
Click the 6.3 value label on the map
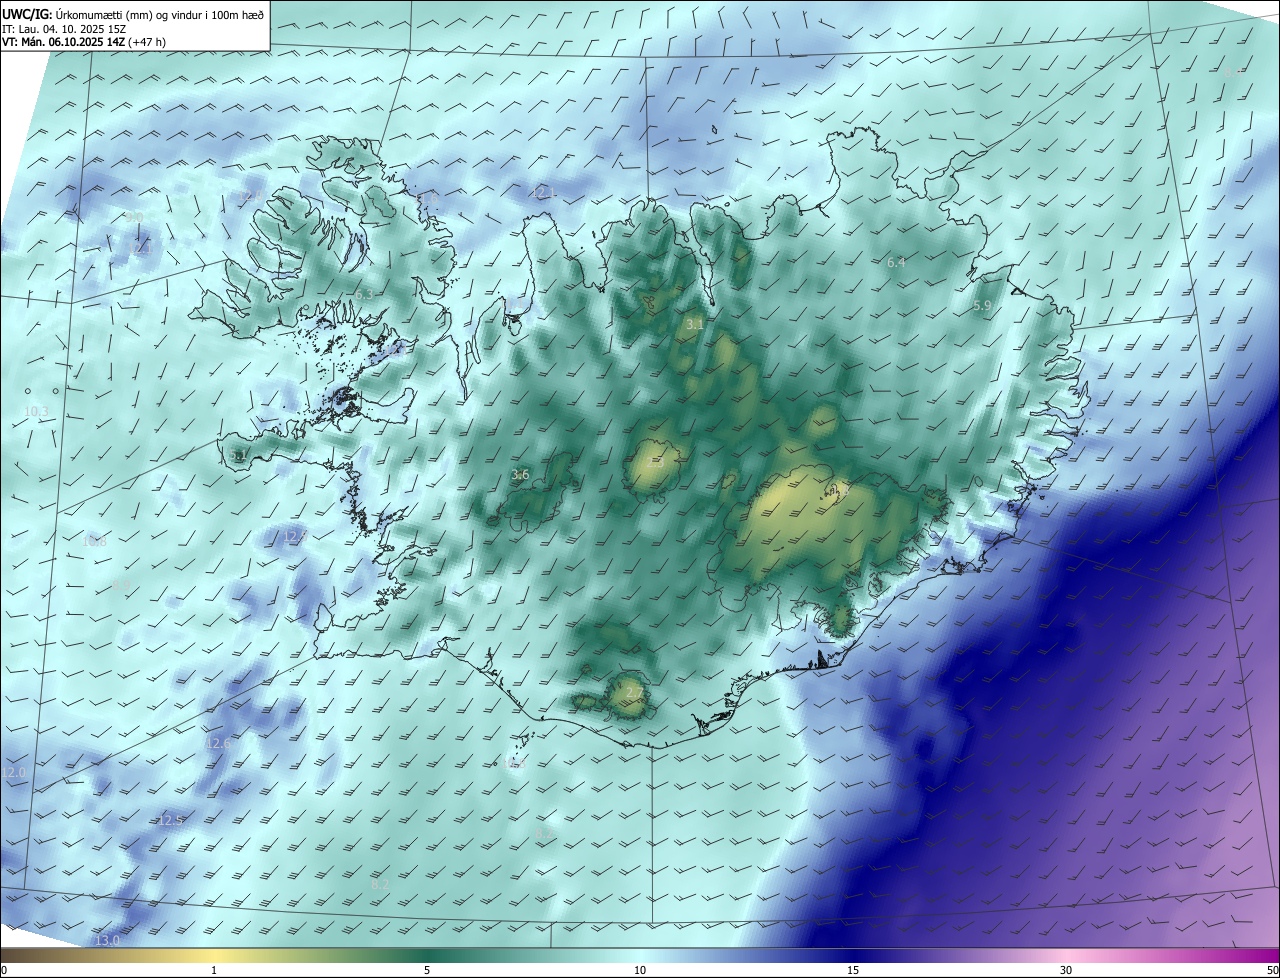click(363, 295)
